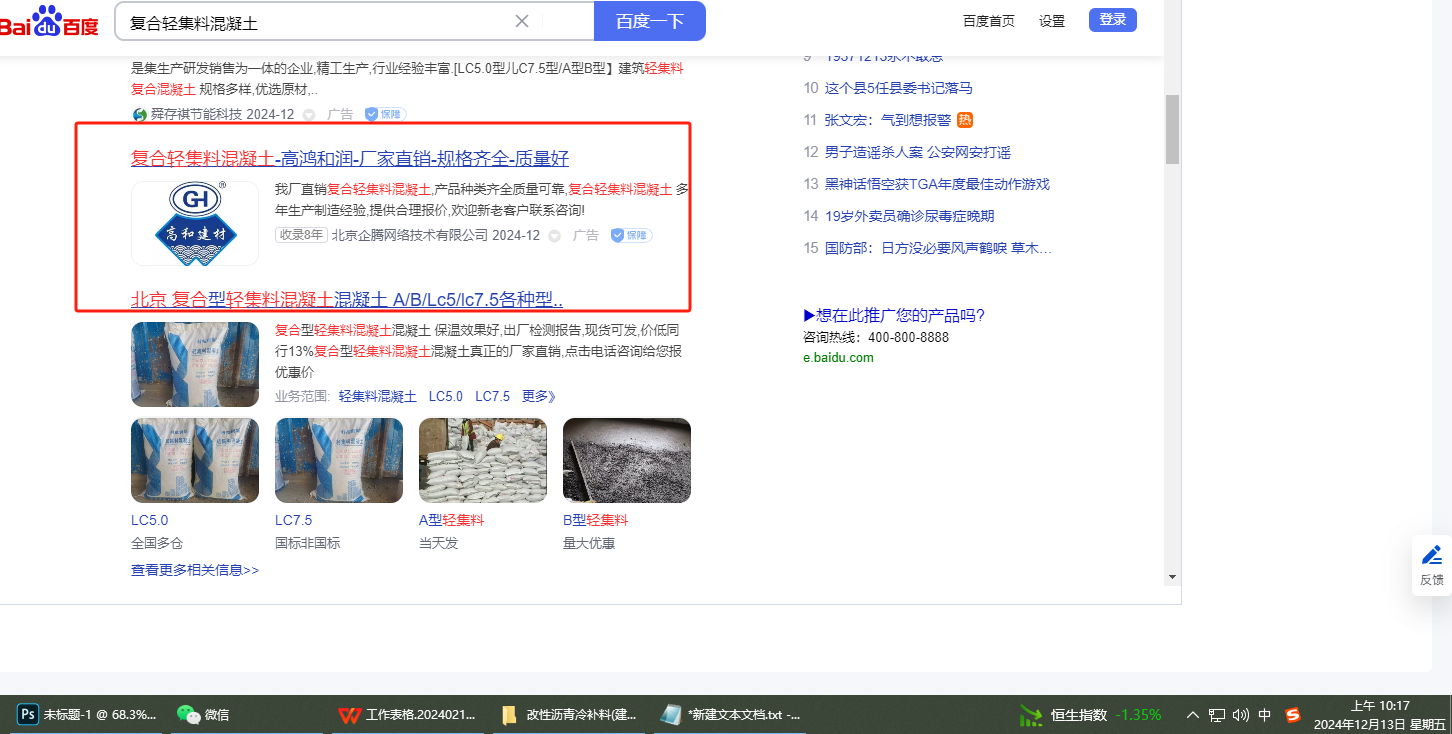Image resolution: width=1452 pixels, height=734 pixels.
Task: Click the page scrollbar thumb
Action: 1172,129
